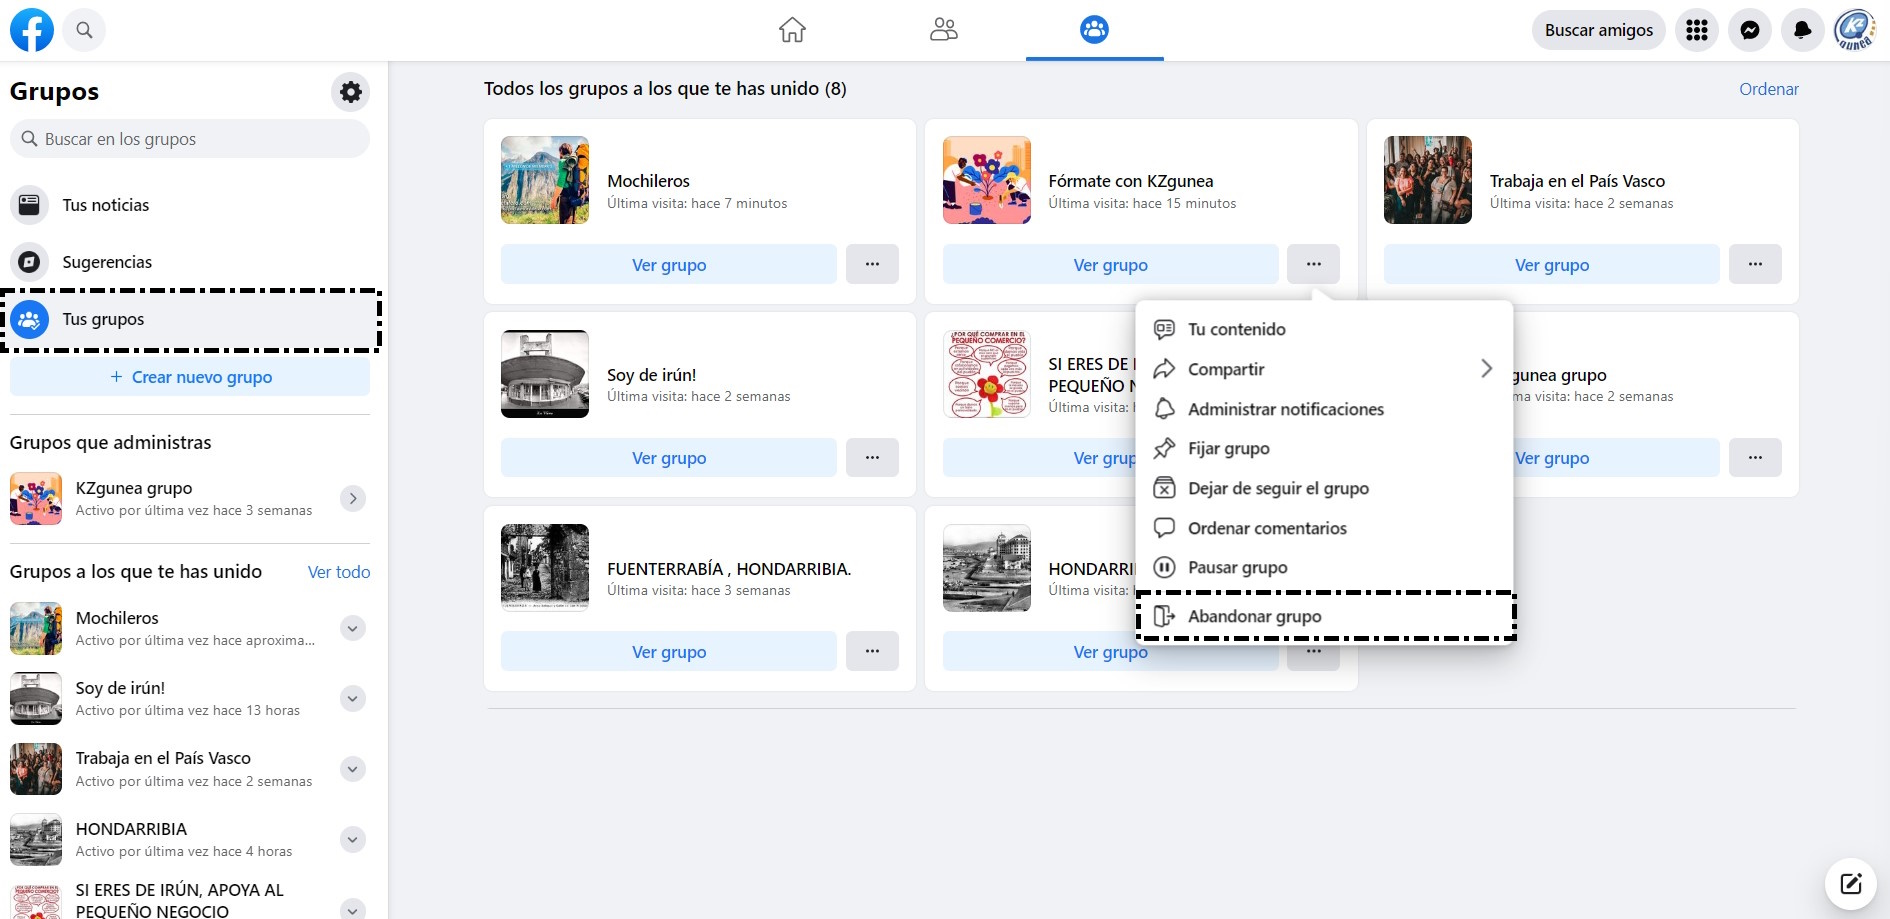Expand Soy de irún! sidebar dropdown arrow
1890x919 pixels.
pos(353,698)
